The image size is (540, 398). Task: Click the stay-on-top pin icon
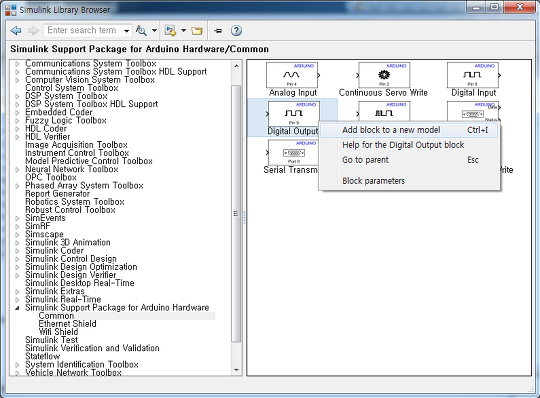click(x=218, y=31)
